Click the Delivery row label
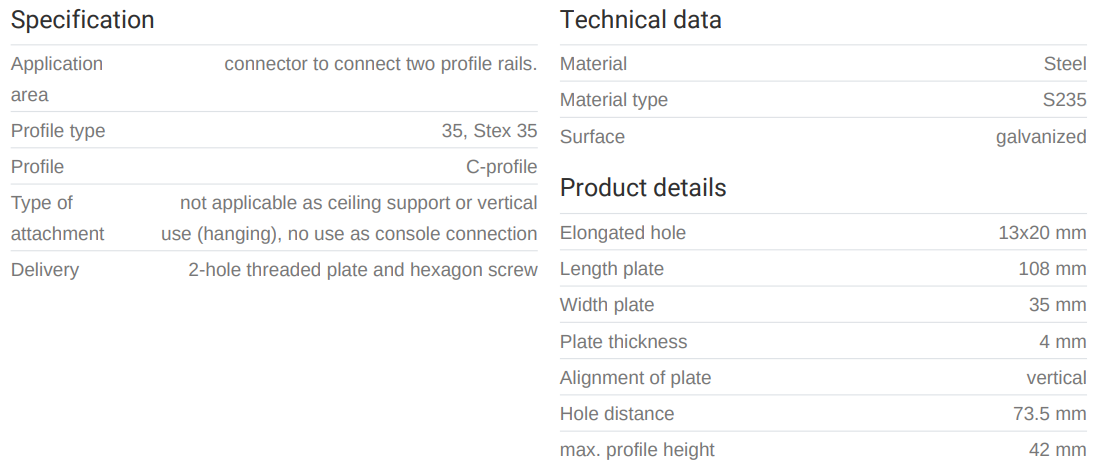 click(45, 270)
